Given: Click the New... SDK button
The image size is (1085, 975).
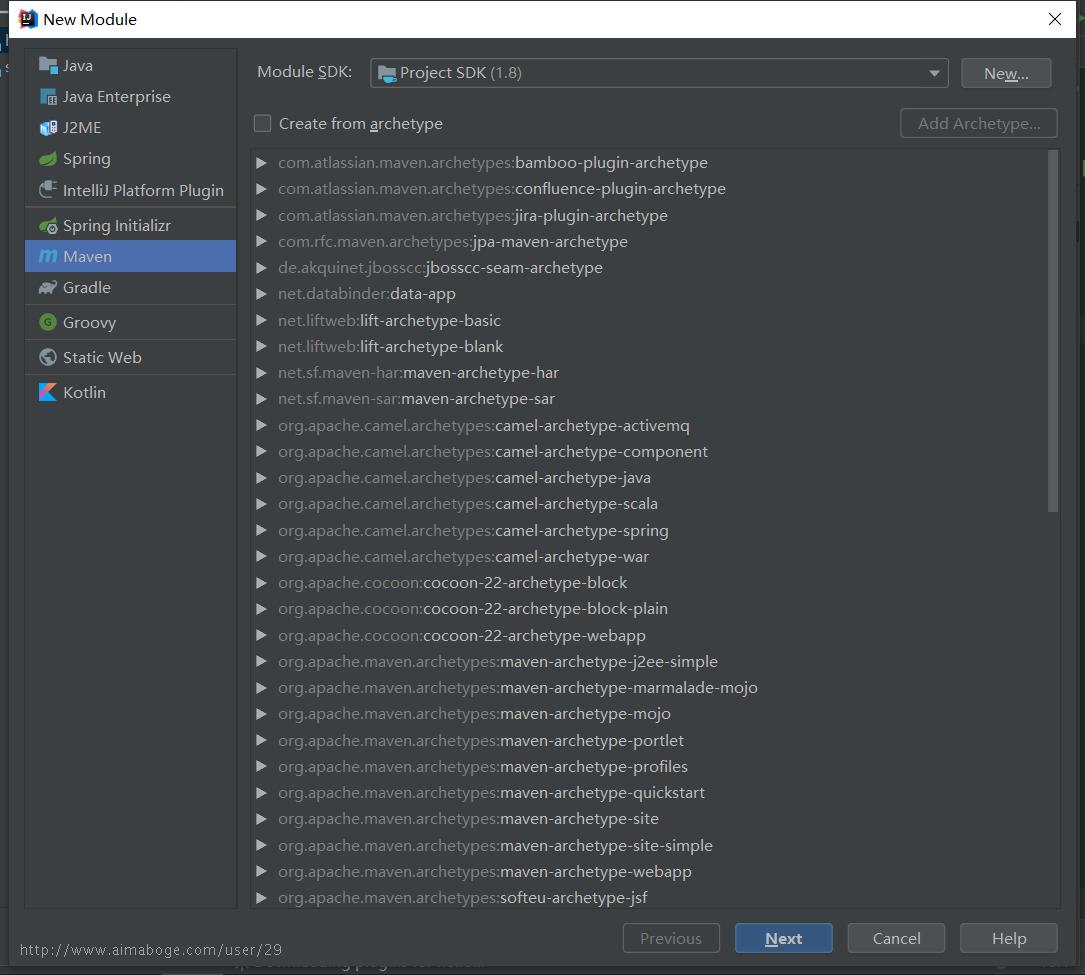Looking at the screenshot, I should [x=1006, y=73].
